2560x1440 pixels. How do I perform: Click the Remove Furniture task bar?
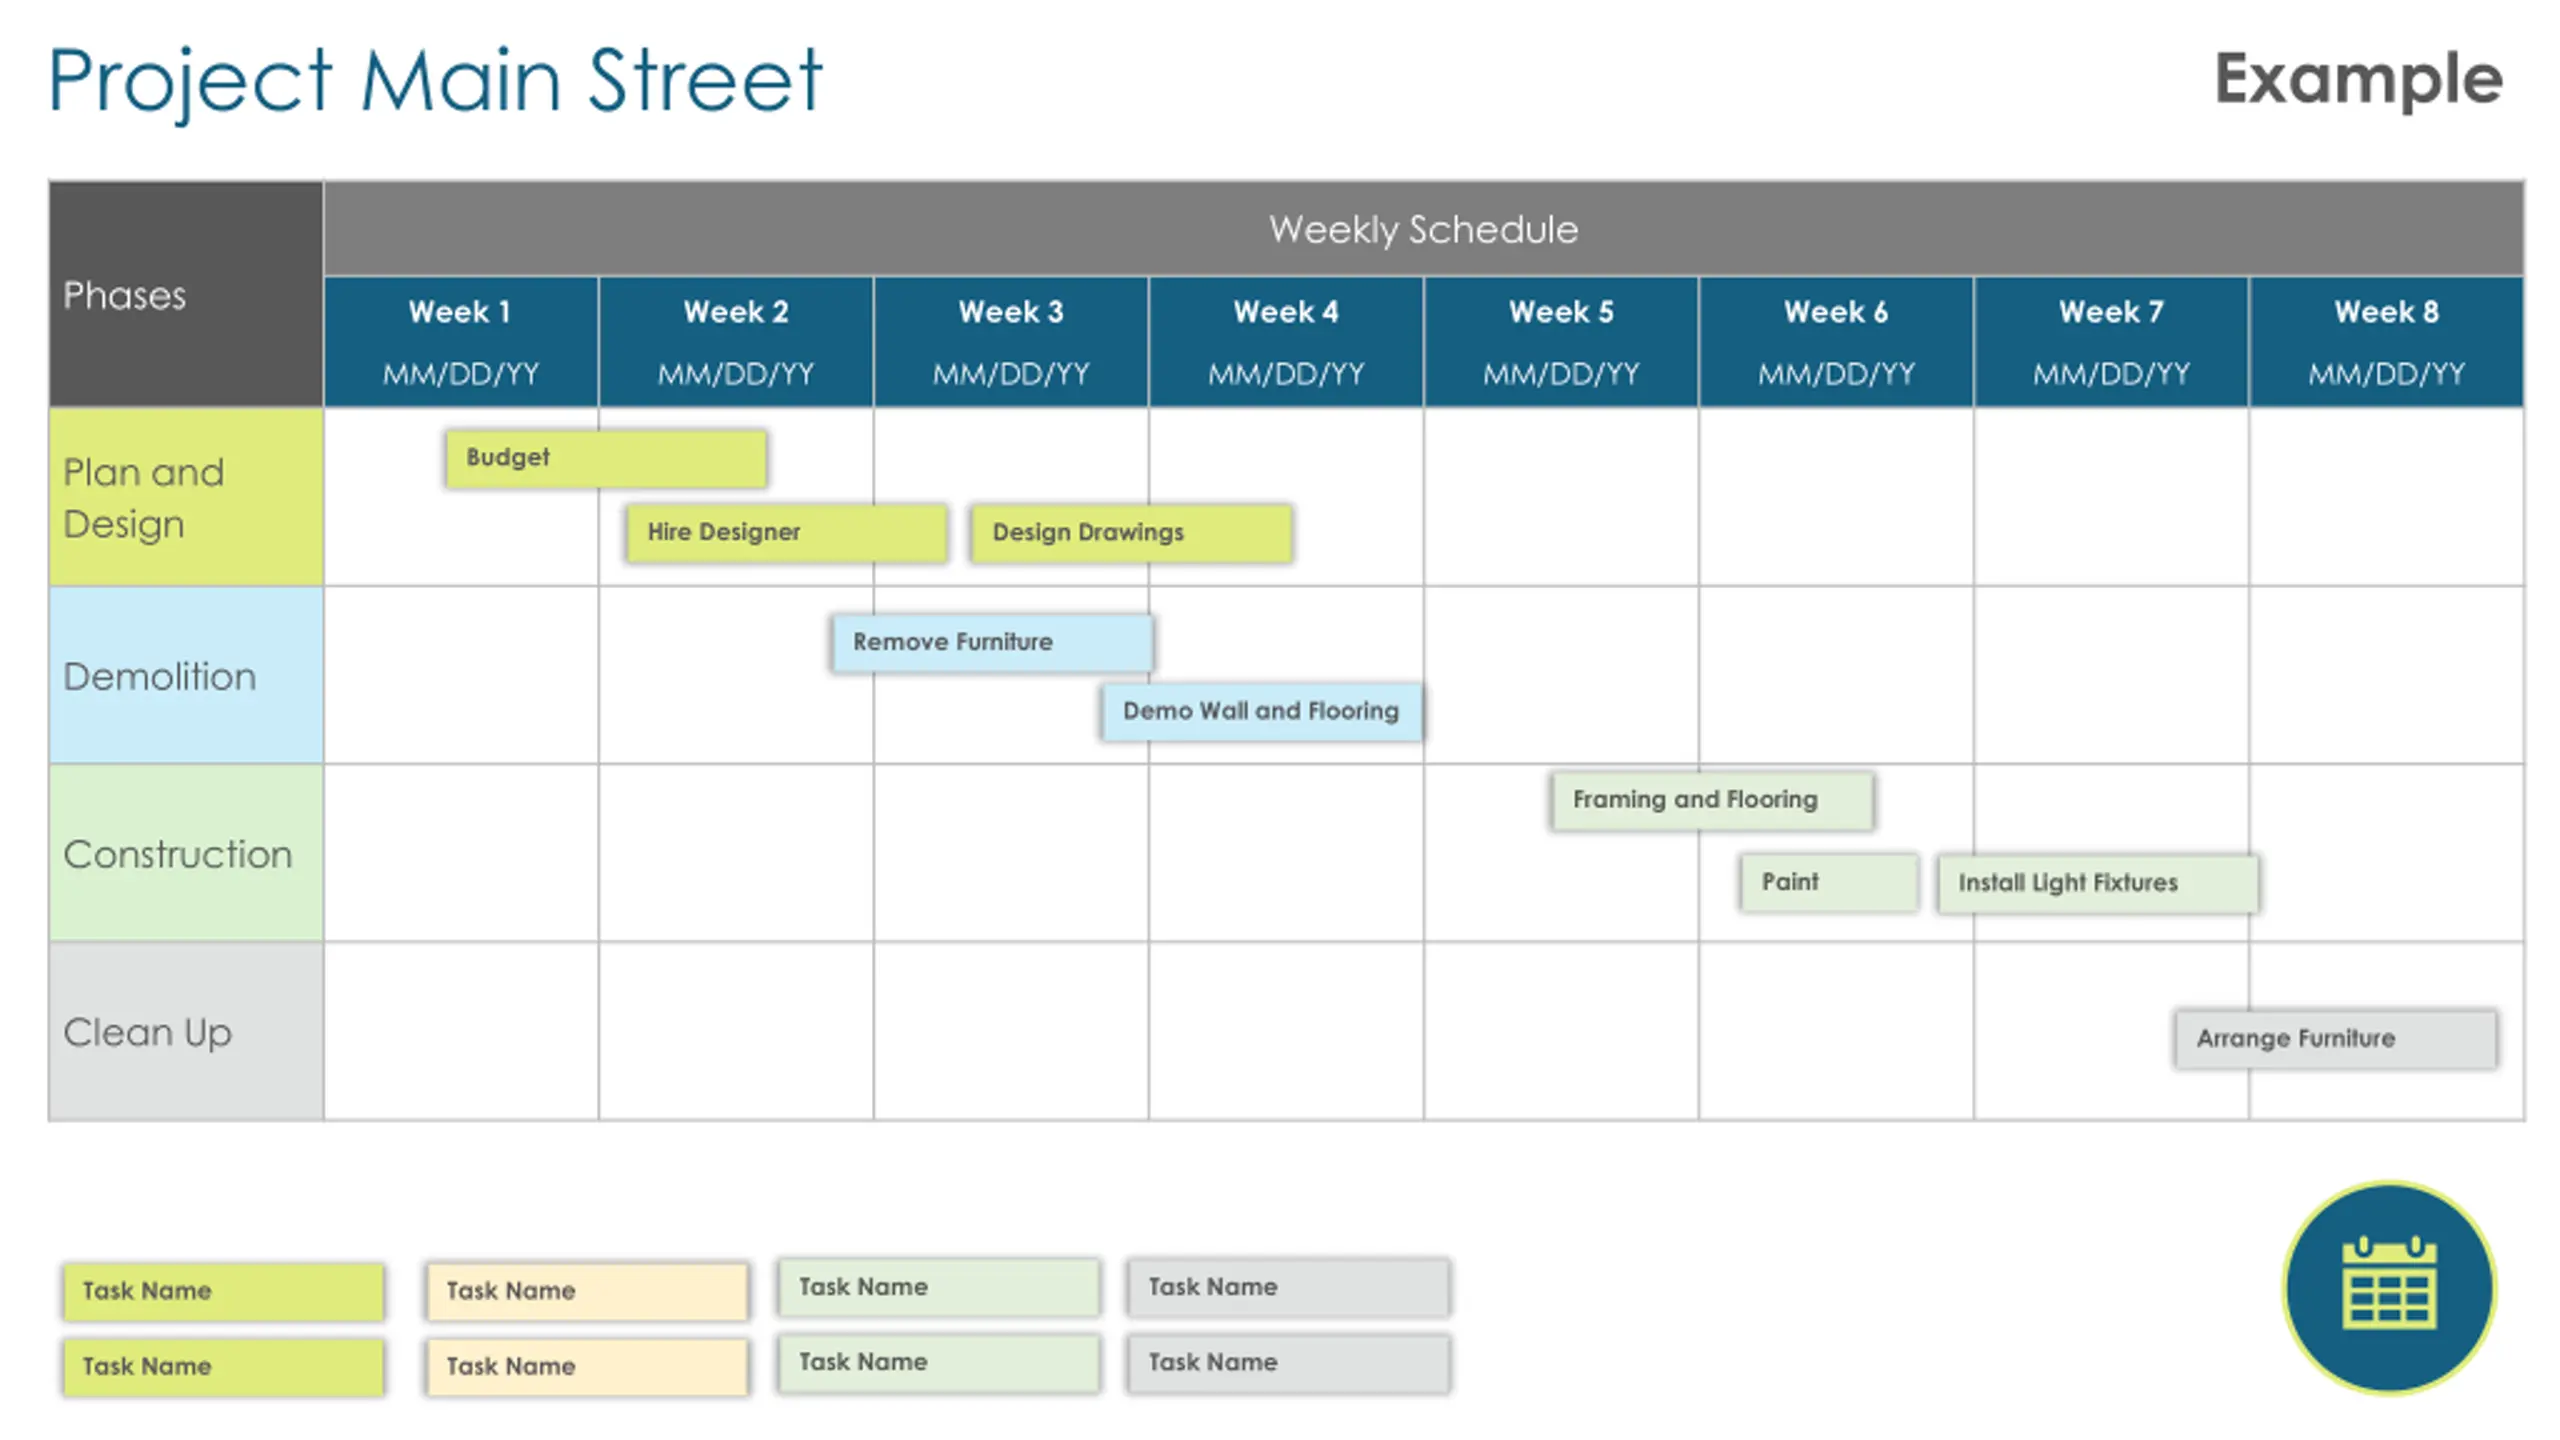[x=992, y=642]
